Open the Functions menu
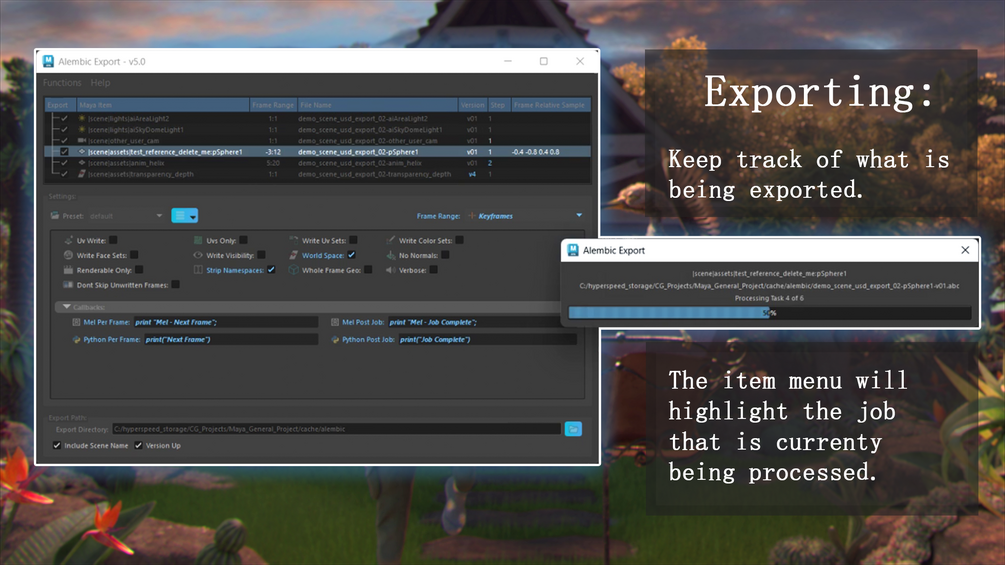Screen dimensions: 1005x565 click(62, 83)
